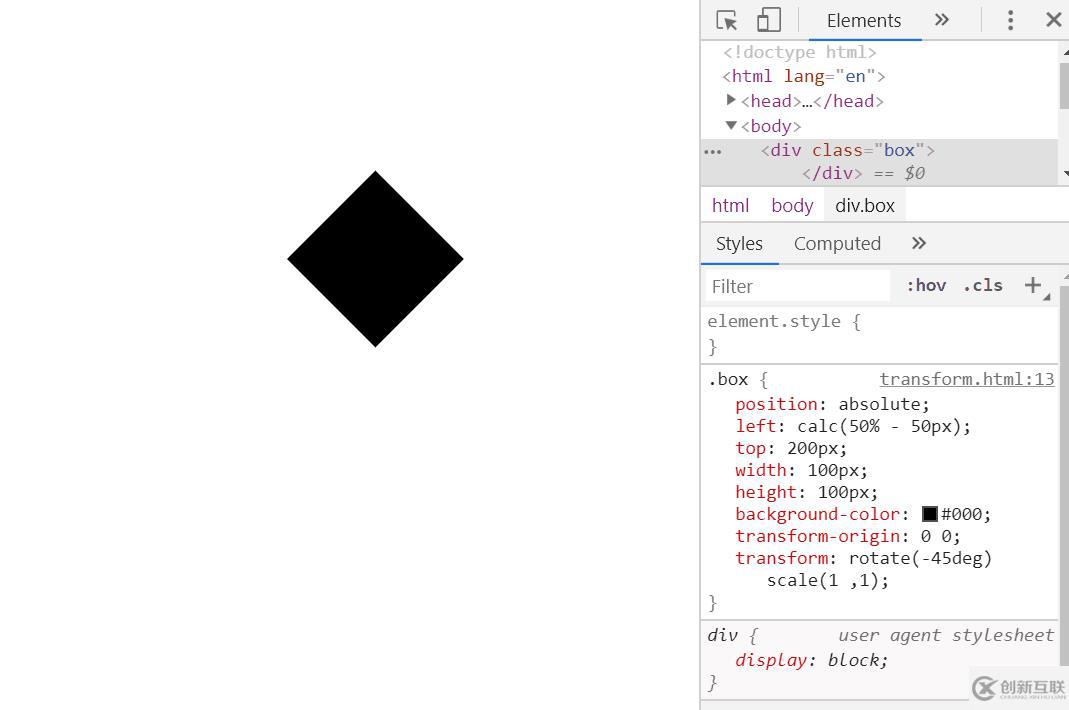The height and width of the screenshot is (710, 1069).
Task: Select the Styles tab
Action: tap(739, 243)
